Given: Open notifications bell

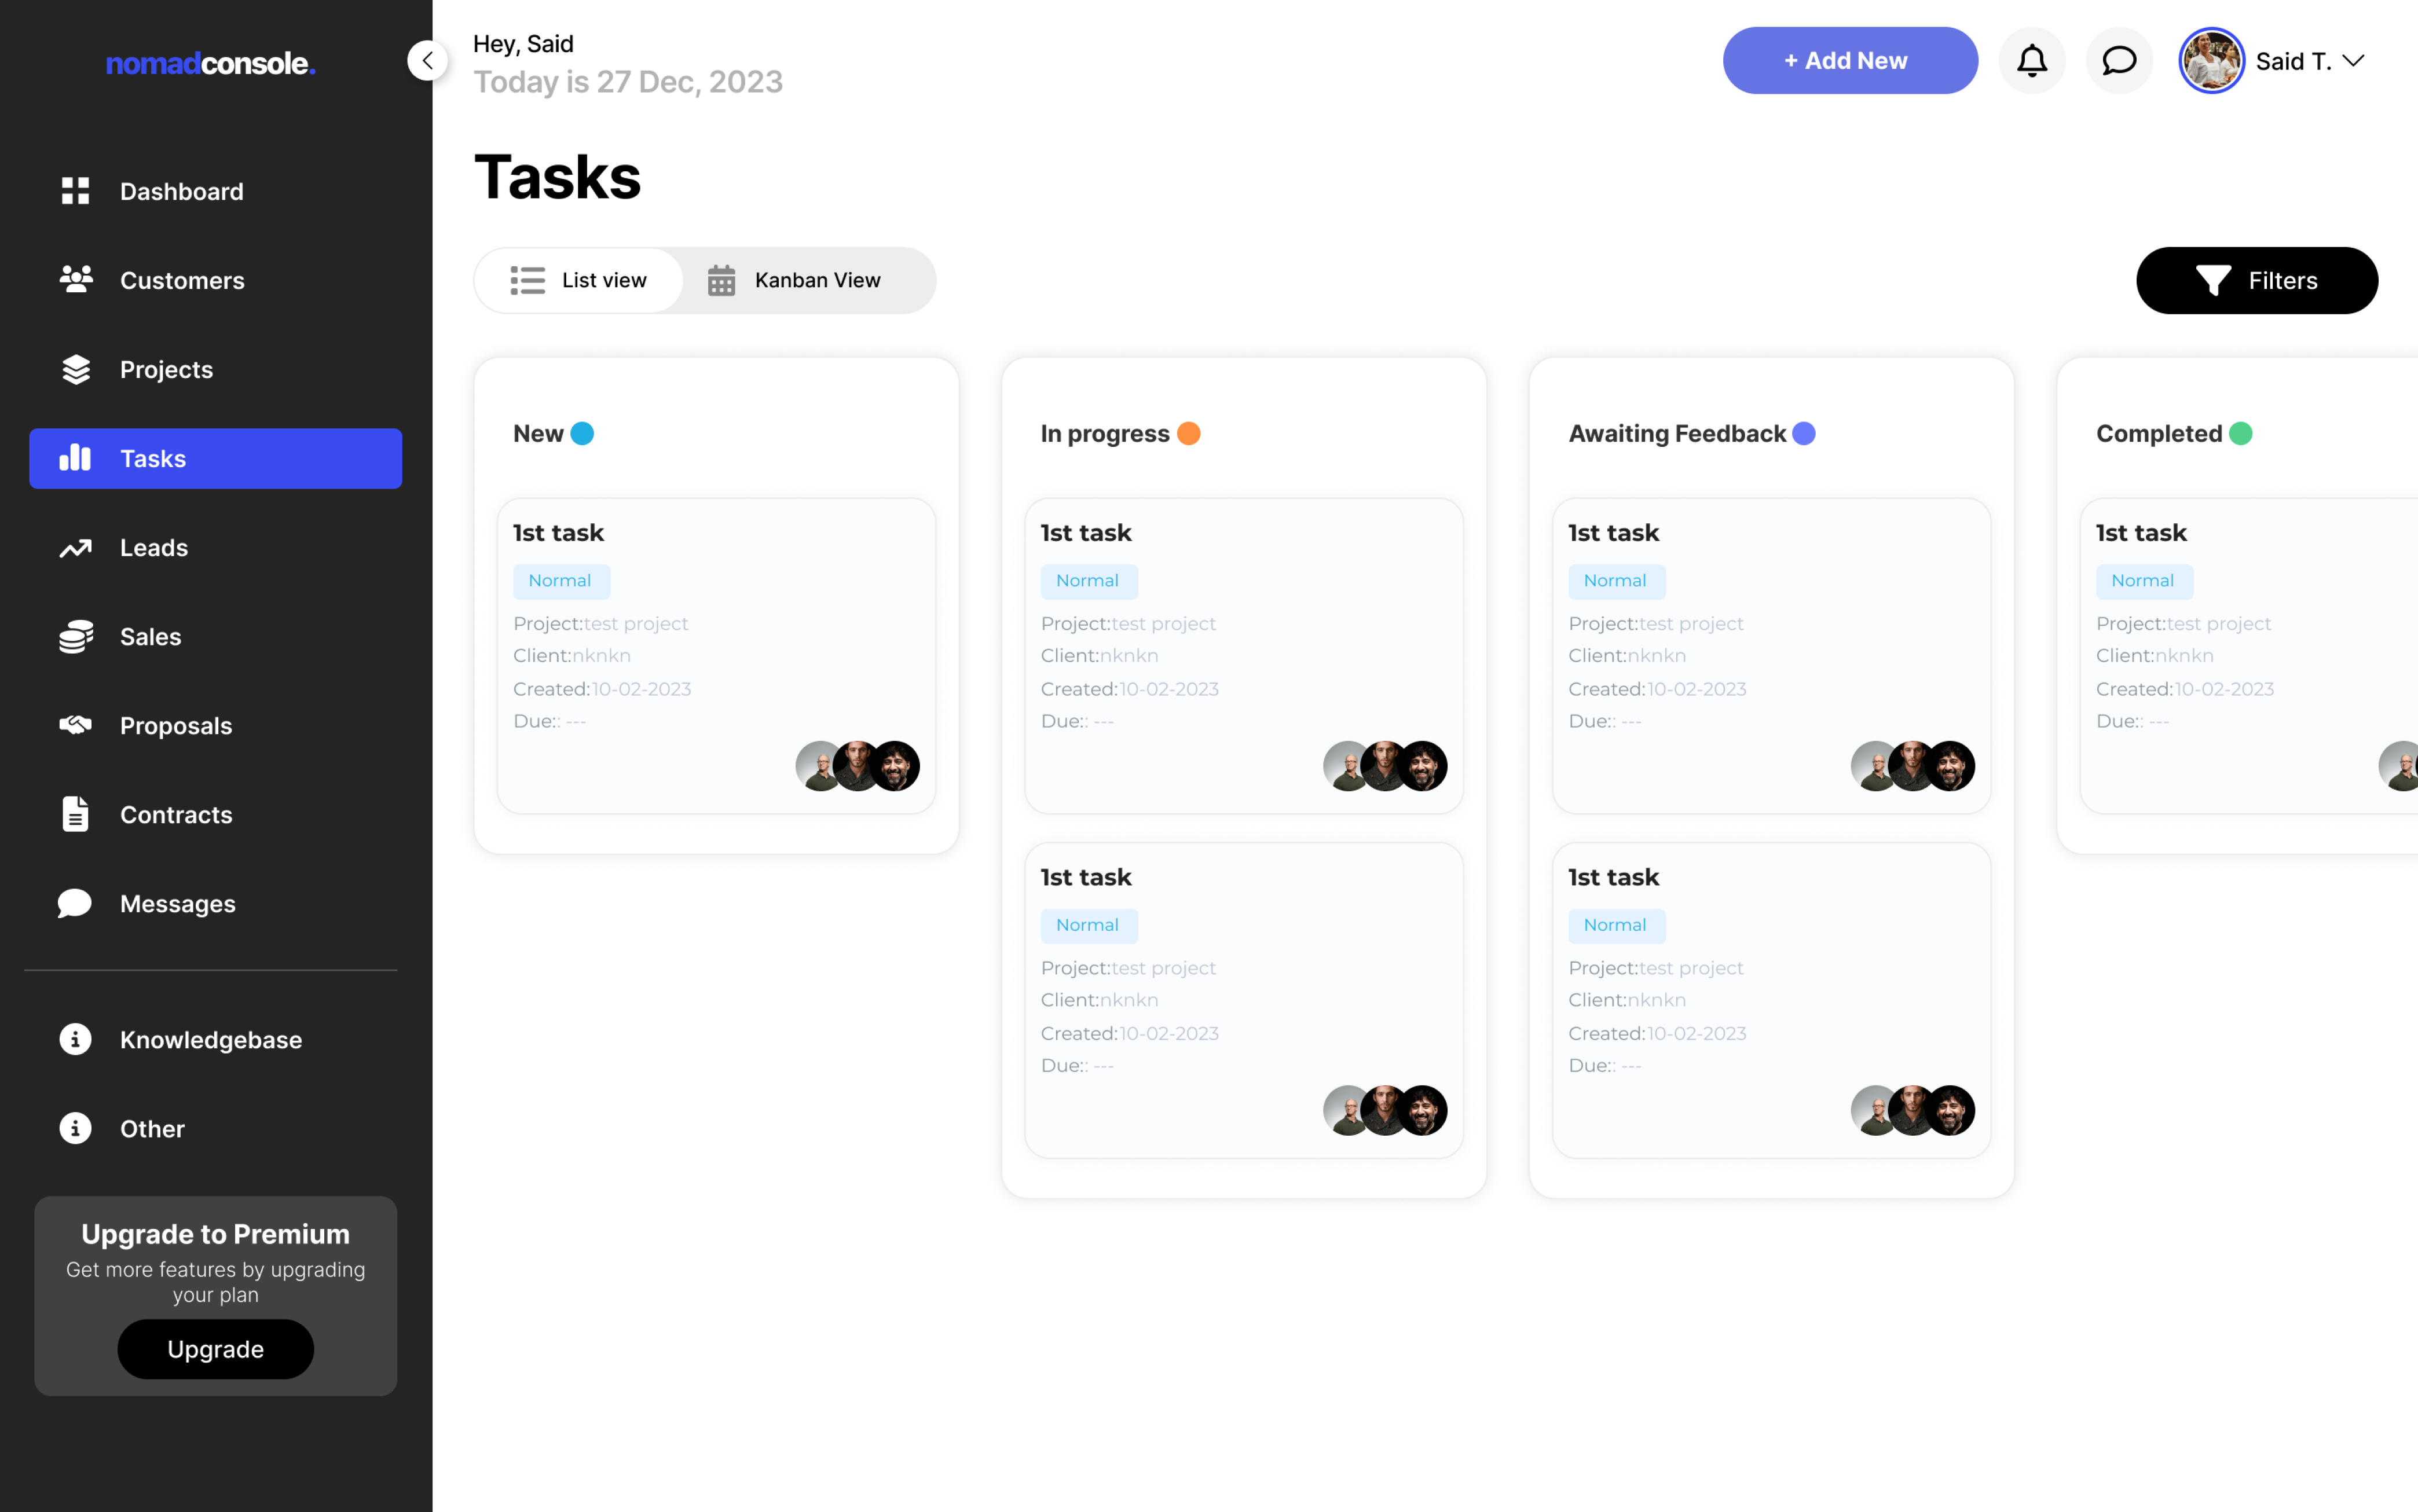Looking at the screenshot, I should [x=2032, y=61].
